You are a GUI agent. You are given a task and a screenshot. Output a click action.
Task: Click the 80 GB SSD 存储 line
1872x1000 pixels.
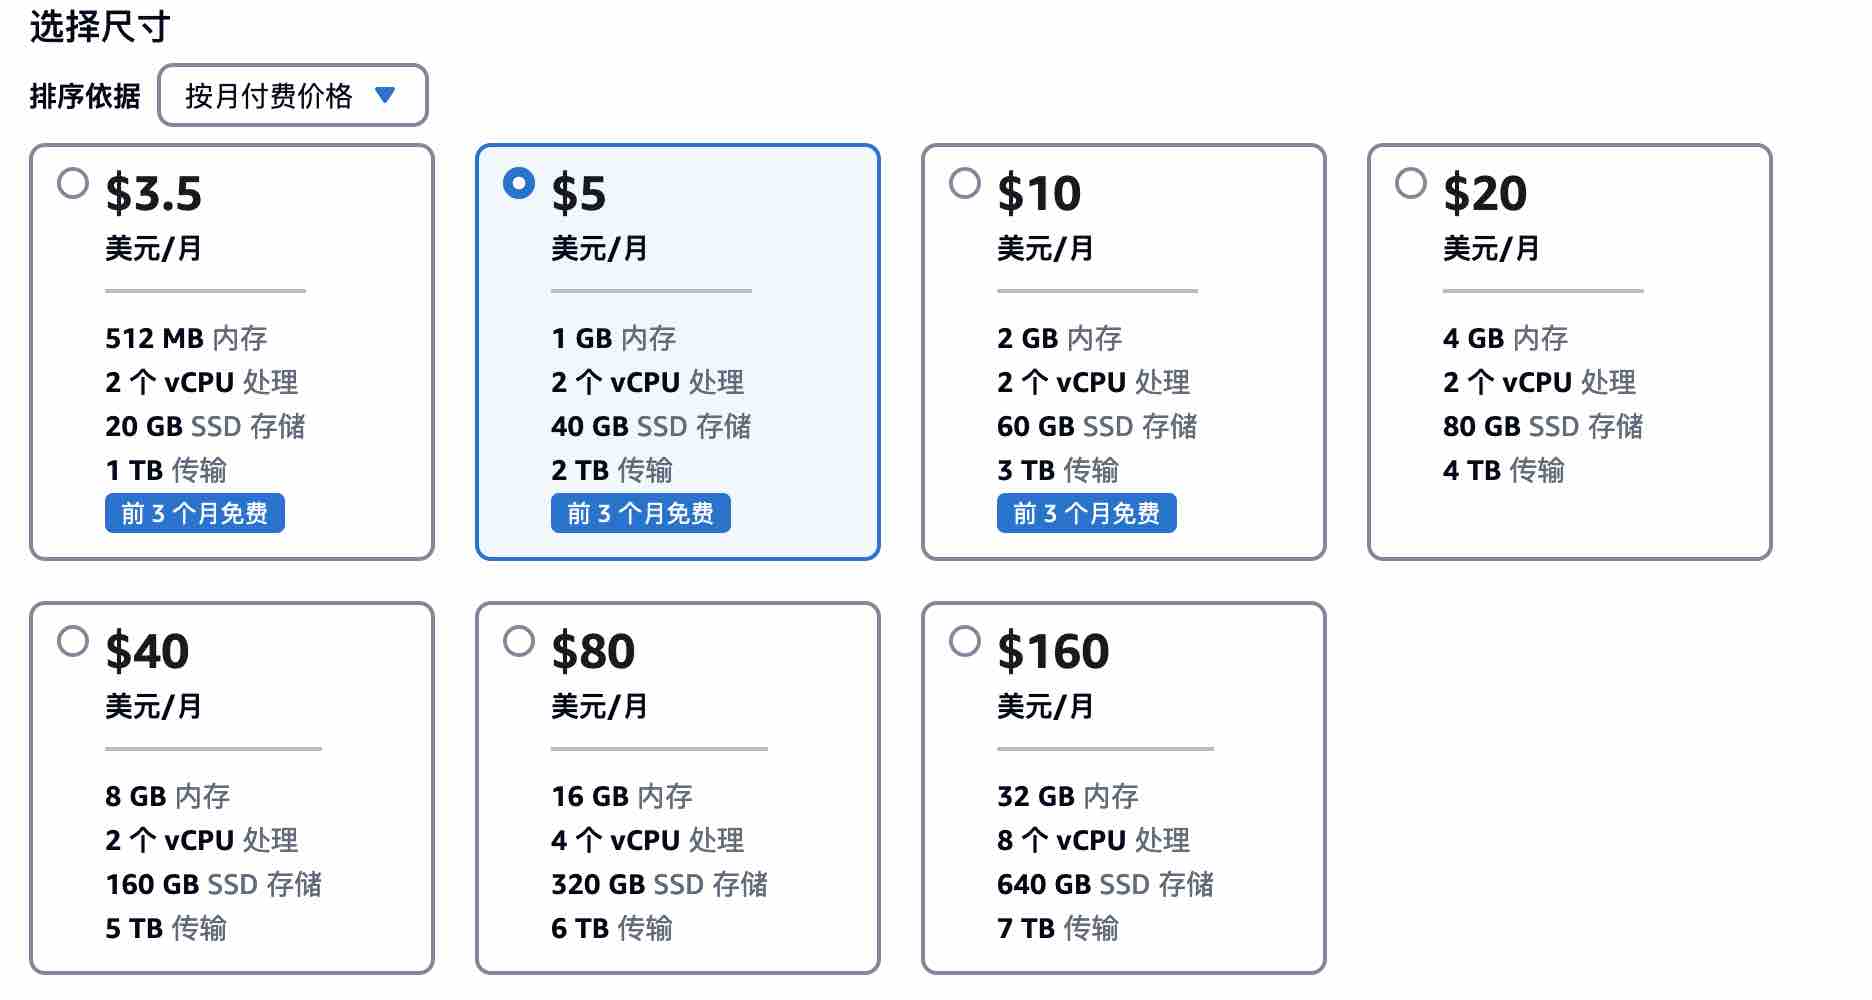(x=1543, y=426)
